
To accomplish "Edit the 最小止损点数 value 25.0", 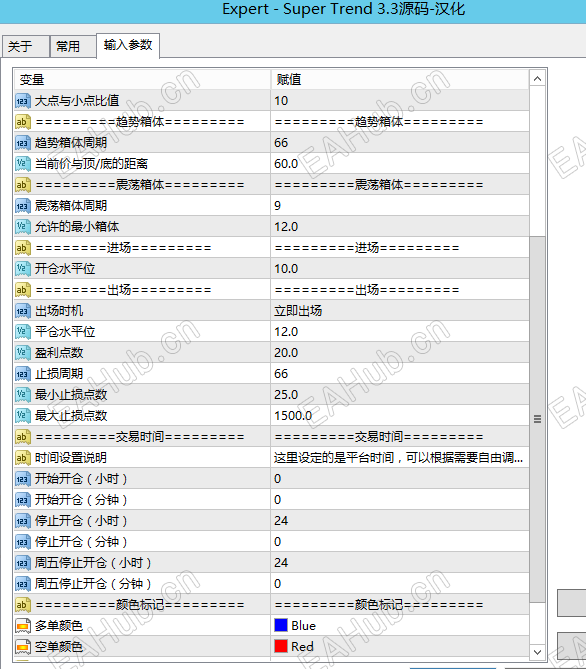I will pyautogui.click(x=400, y=395).
